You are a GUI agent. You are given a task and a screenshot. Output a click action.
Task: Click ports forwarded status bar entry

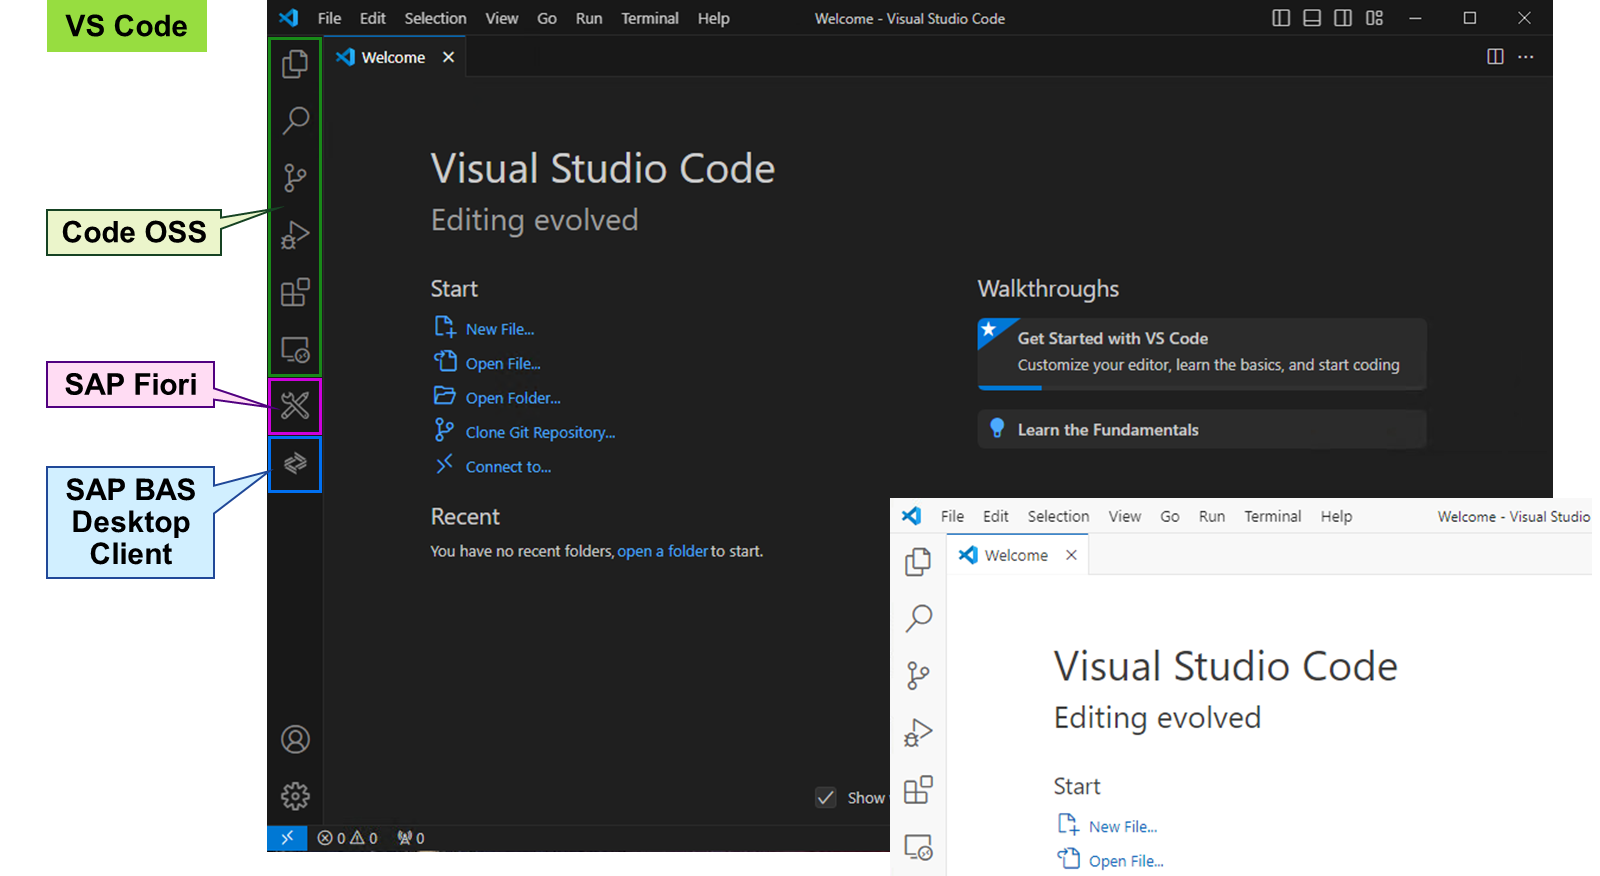[x=411, y=838]
